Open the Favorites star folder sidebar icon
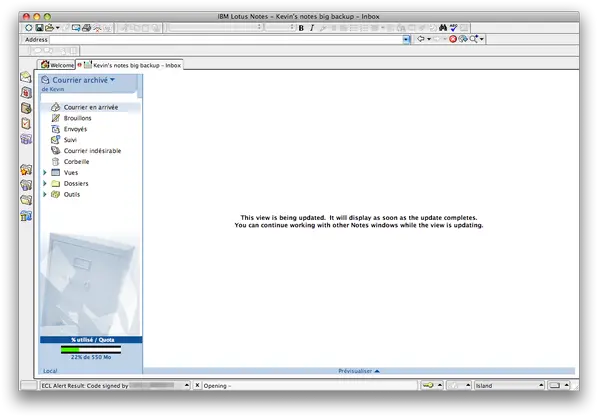The height and width of the screenshot is (416, 597). pyautogui.click(x=26, y=169)
